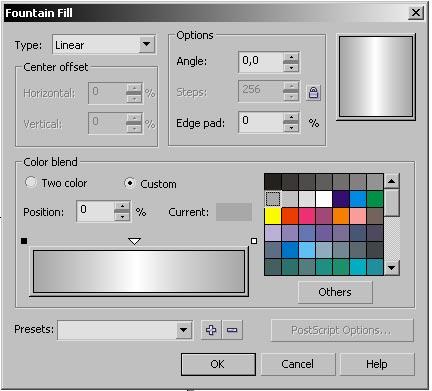Image resolution: width=432 pixels, height=391 pixels.
Task: Select the black start color marker
Action: click(24, 241)
